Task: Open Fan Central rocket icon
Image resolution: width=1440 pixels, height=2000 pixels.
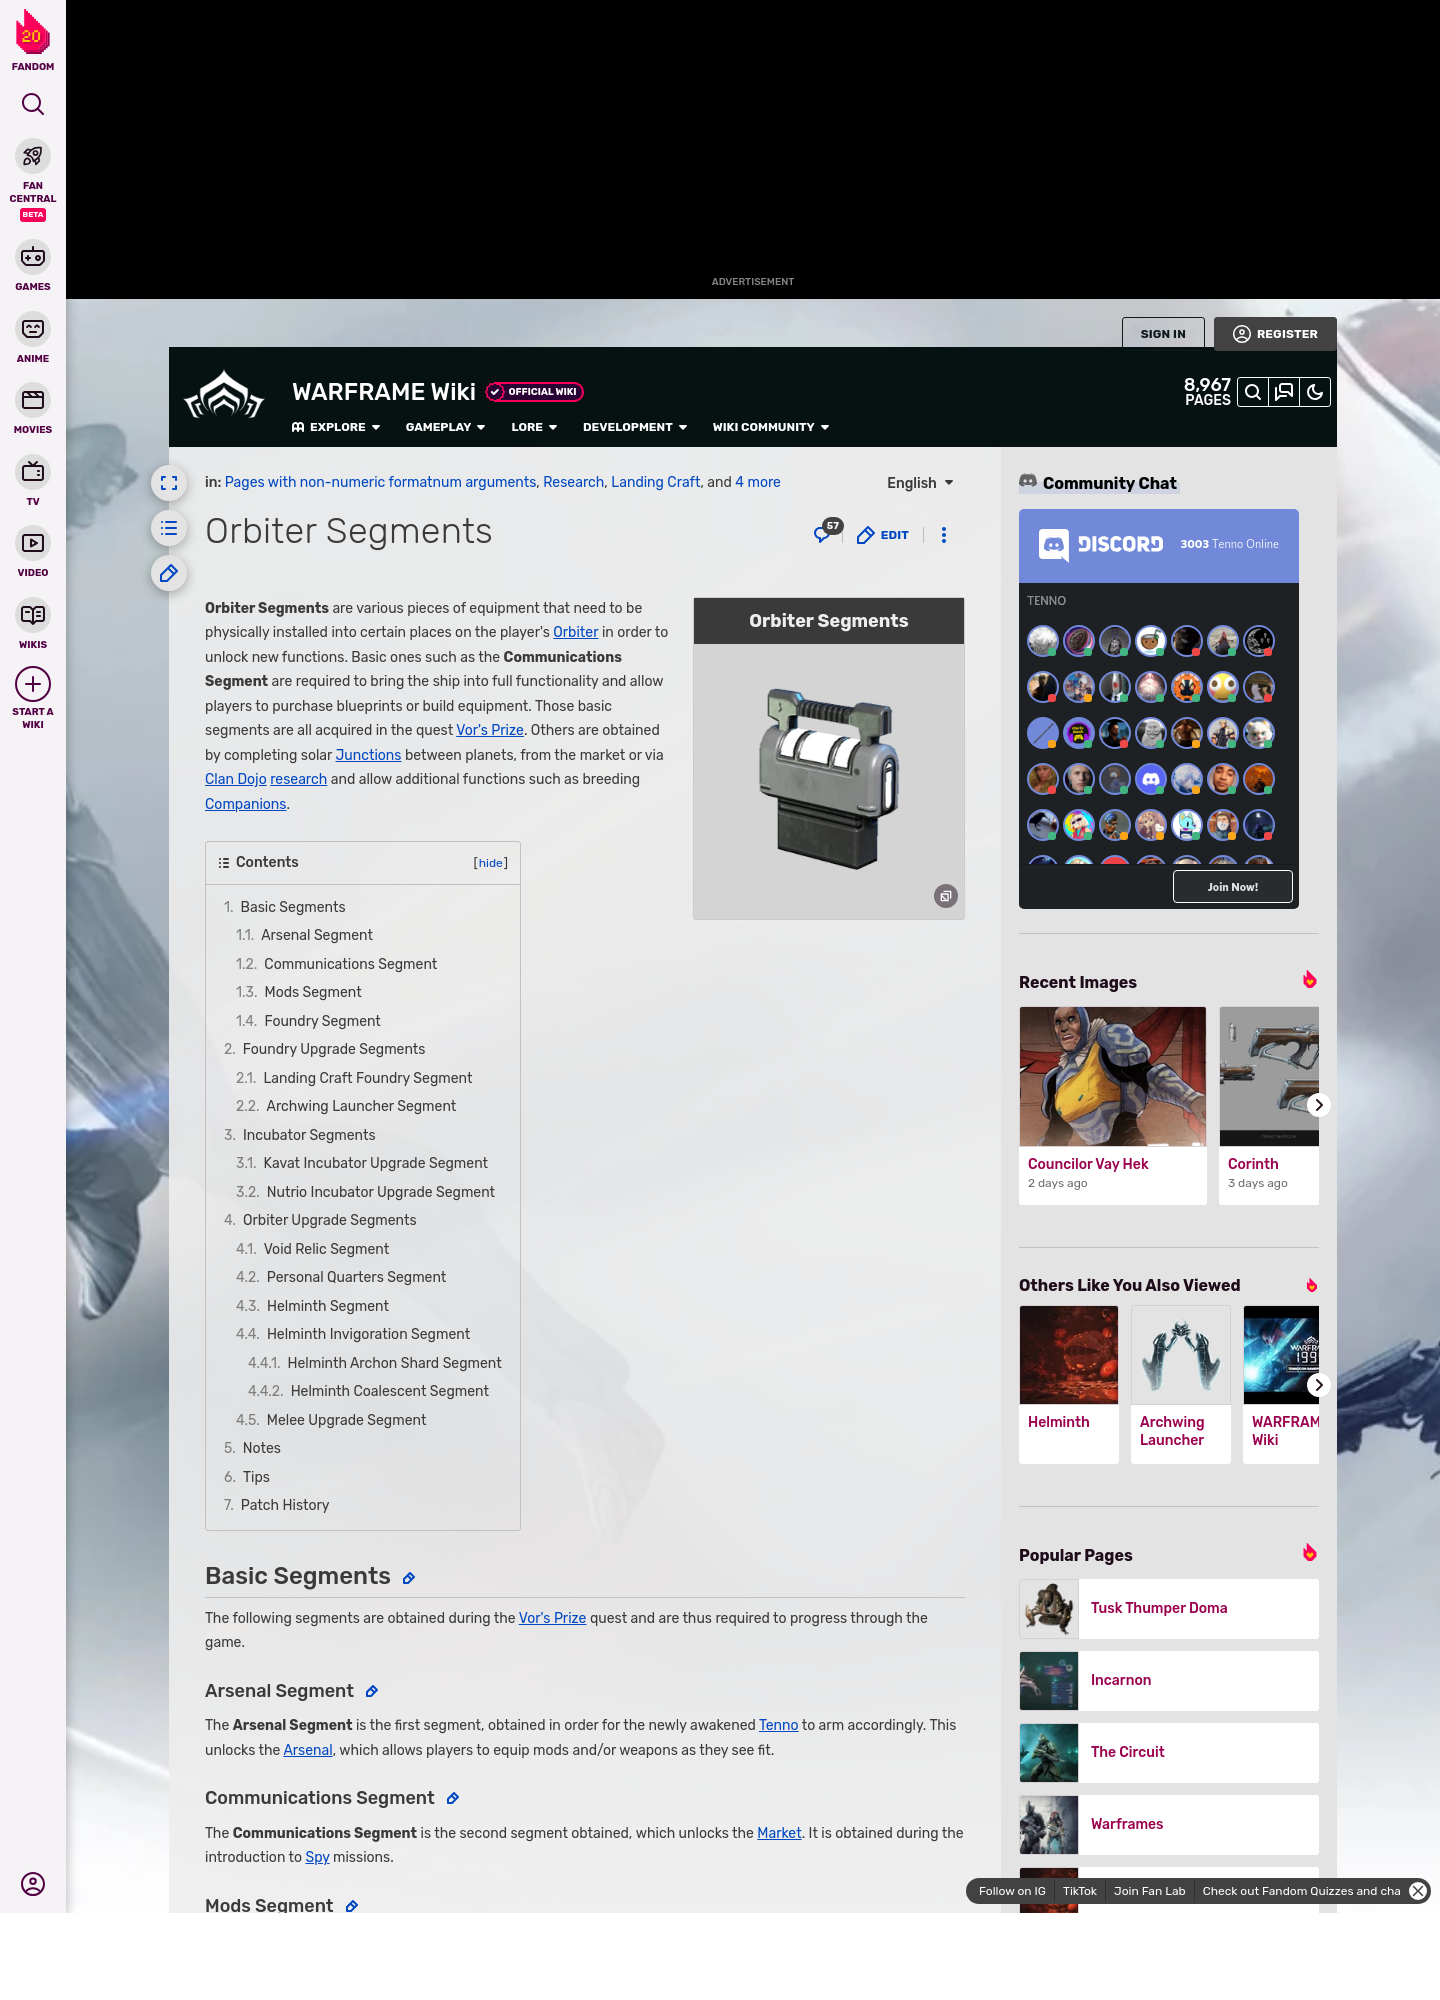Action: tap(33, 156)
